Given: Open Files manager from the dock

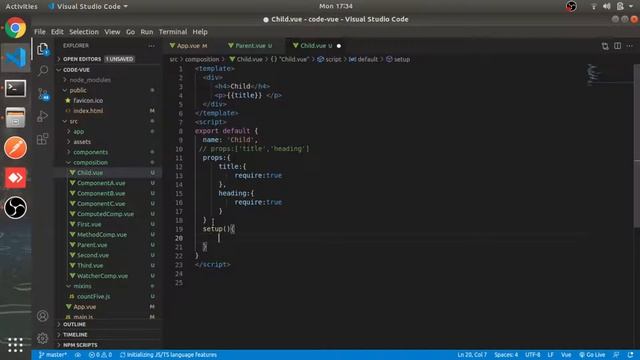Looking at the screenshot, I should tap(16, 118).
